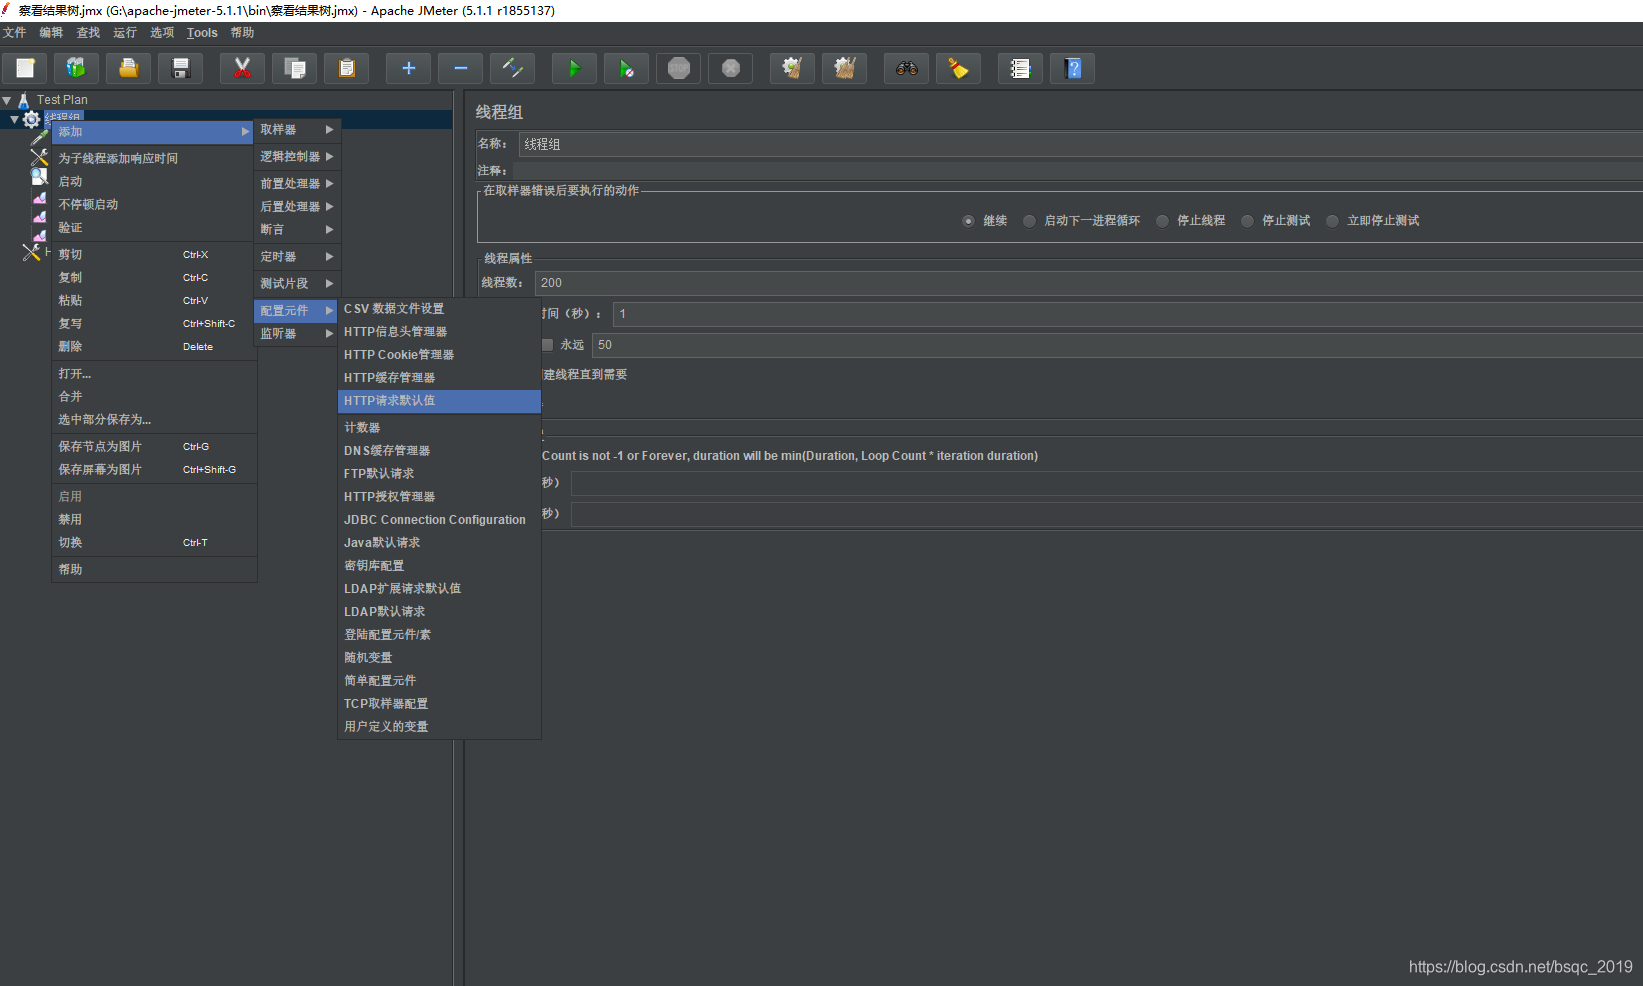This screenshot has height=986, width=1643.
Task: Select the thread group gear icon
Action: (x=31, y=120)
